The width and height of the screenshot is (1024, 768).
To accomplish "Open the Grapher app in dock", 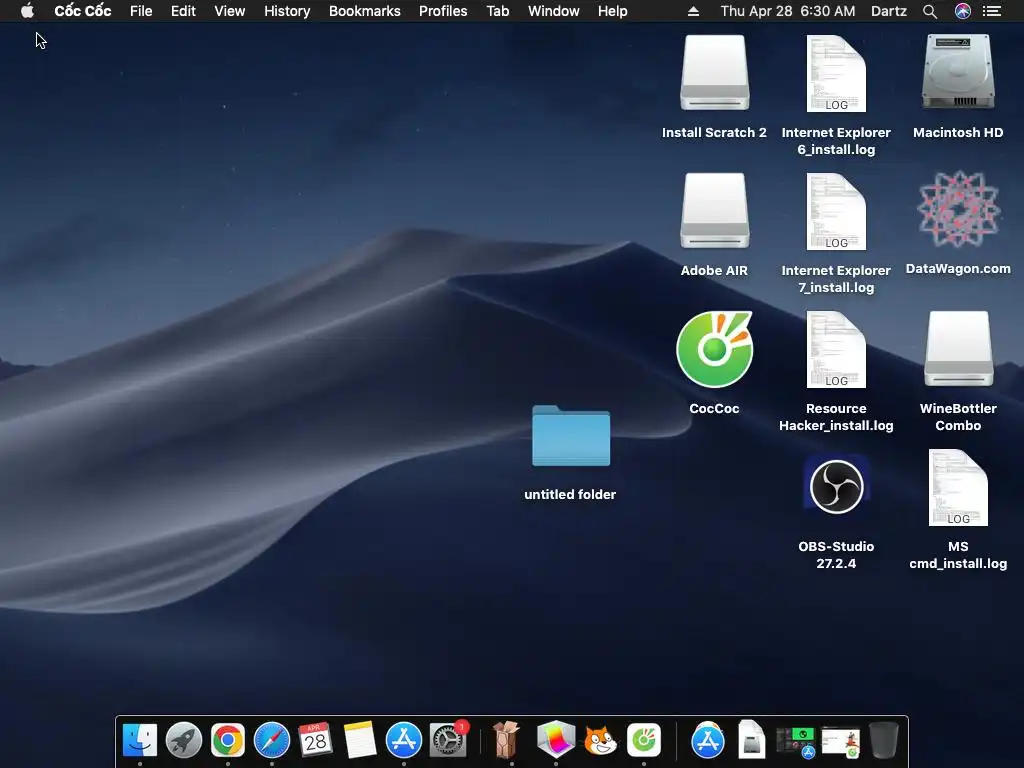I will (556, 740).
